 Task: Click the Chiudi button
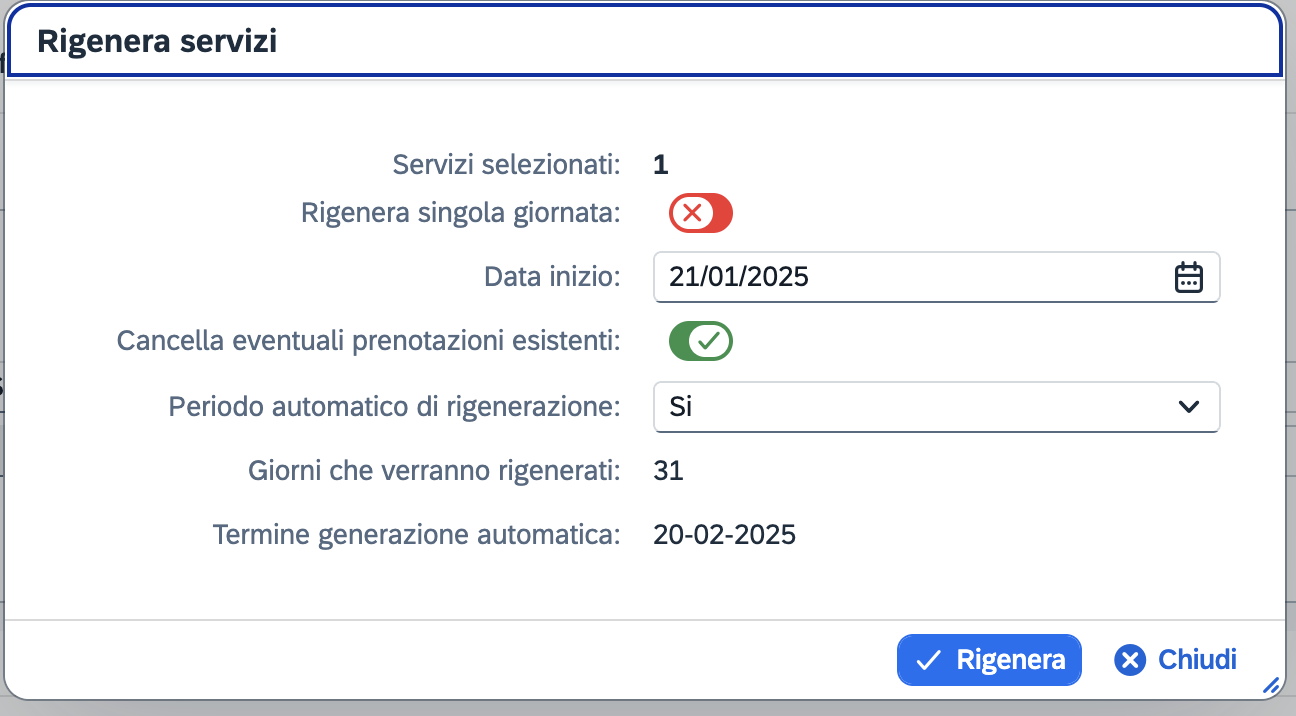point(1176,660)
